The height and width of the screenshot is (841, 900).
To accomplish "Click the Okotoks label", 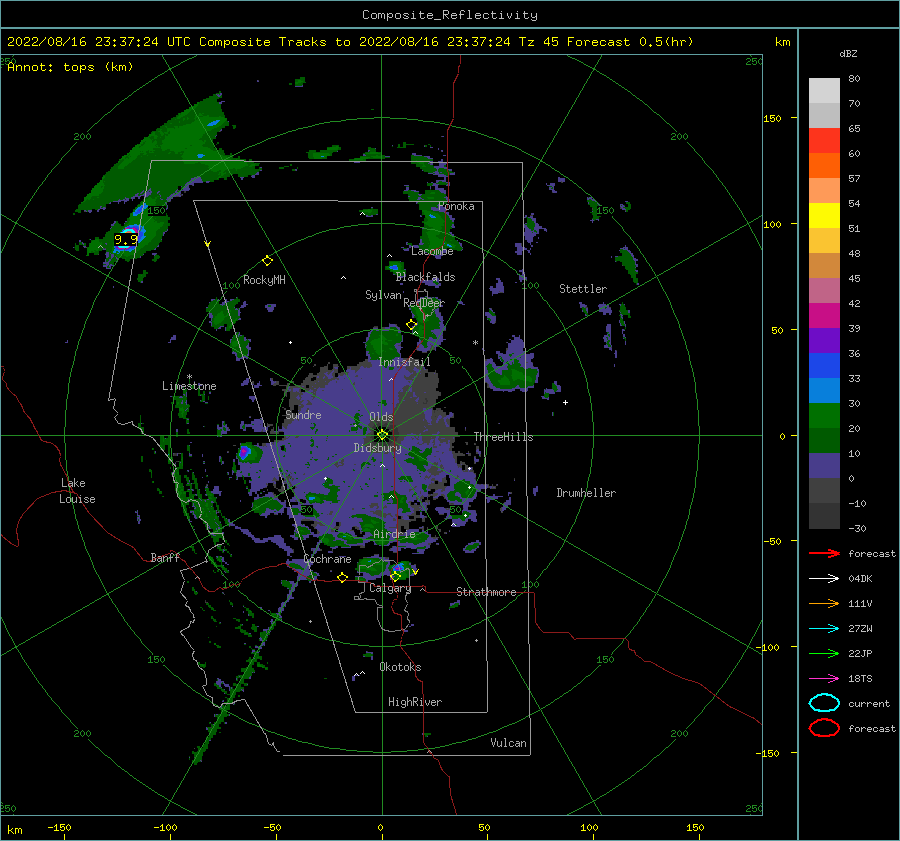I will point(400,667).
